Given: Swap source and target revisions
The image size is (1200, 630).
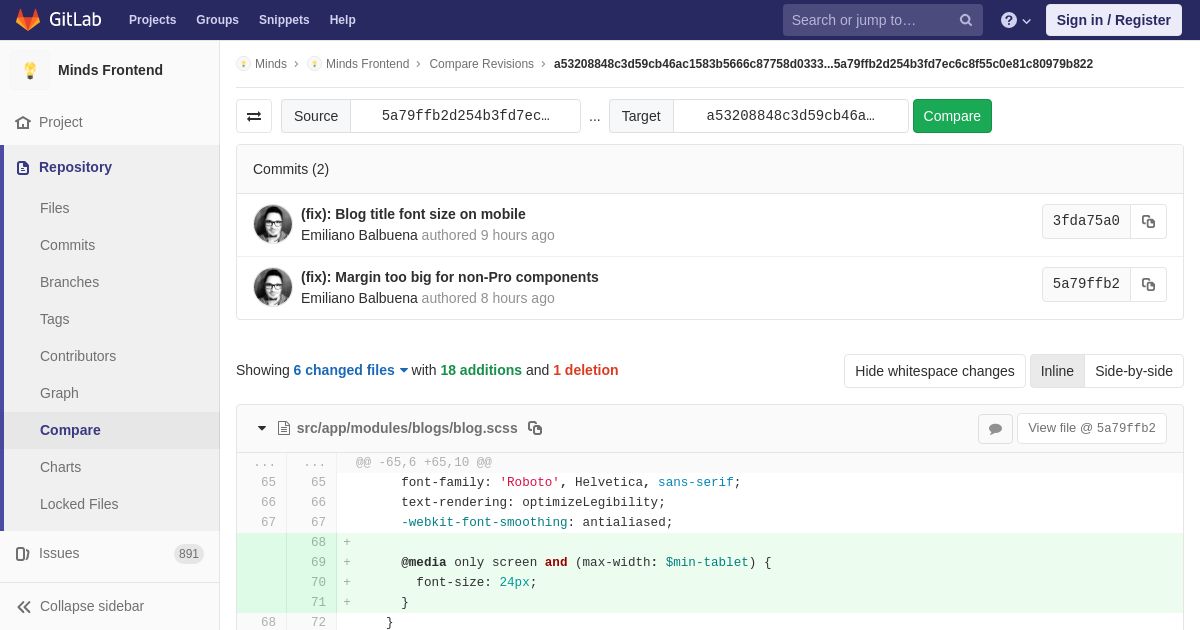Looking at the screenshot, I should [254, 116].
